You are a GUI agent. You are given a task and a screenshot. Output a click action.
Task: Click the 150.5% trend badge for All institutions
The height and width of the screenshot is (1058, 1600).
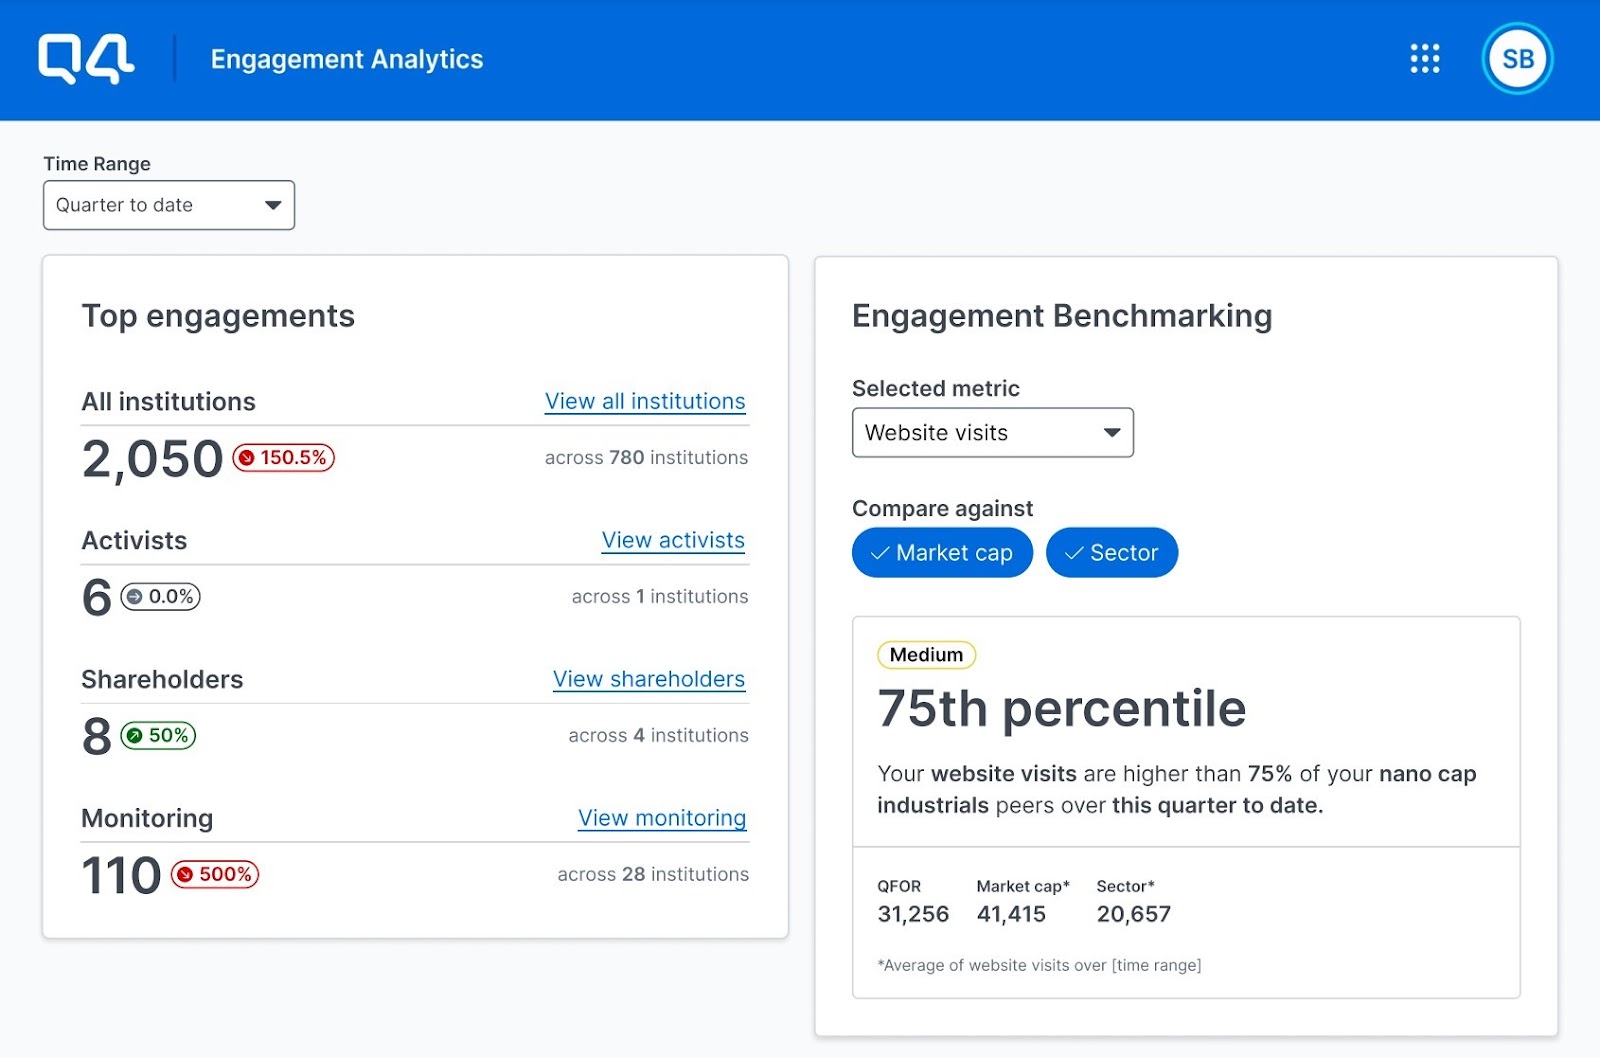pos(284,457)
